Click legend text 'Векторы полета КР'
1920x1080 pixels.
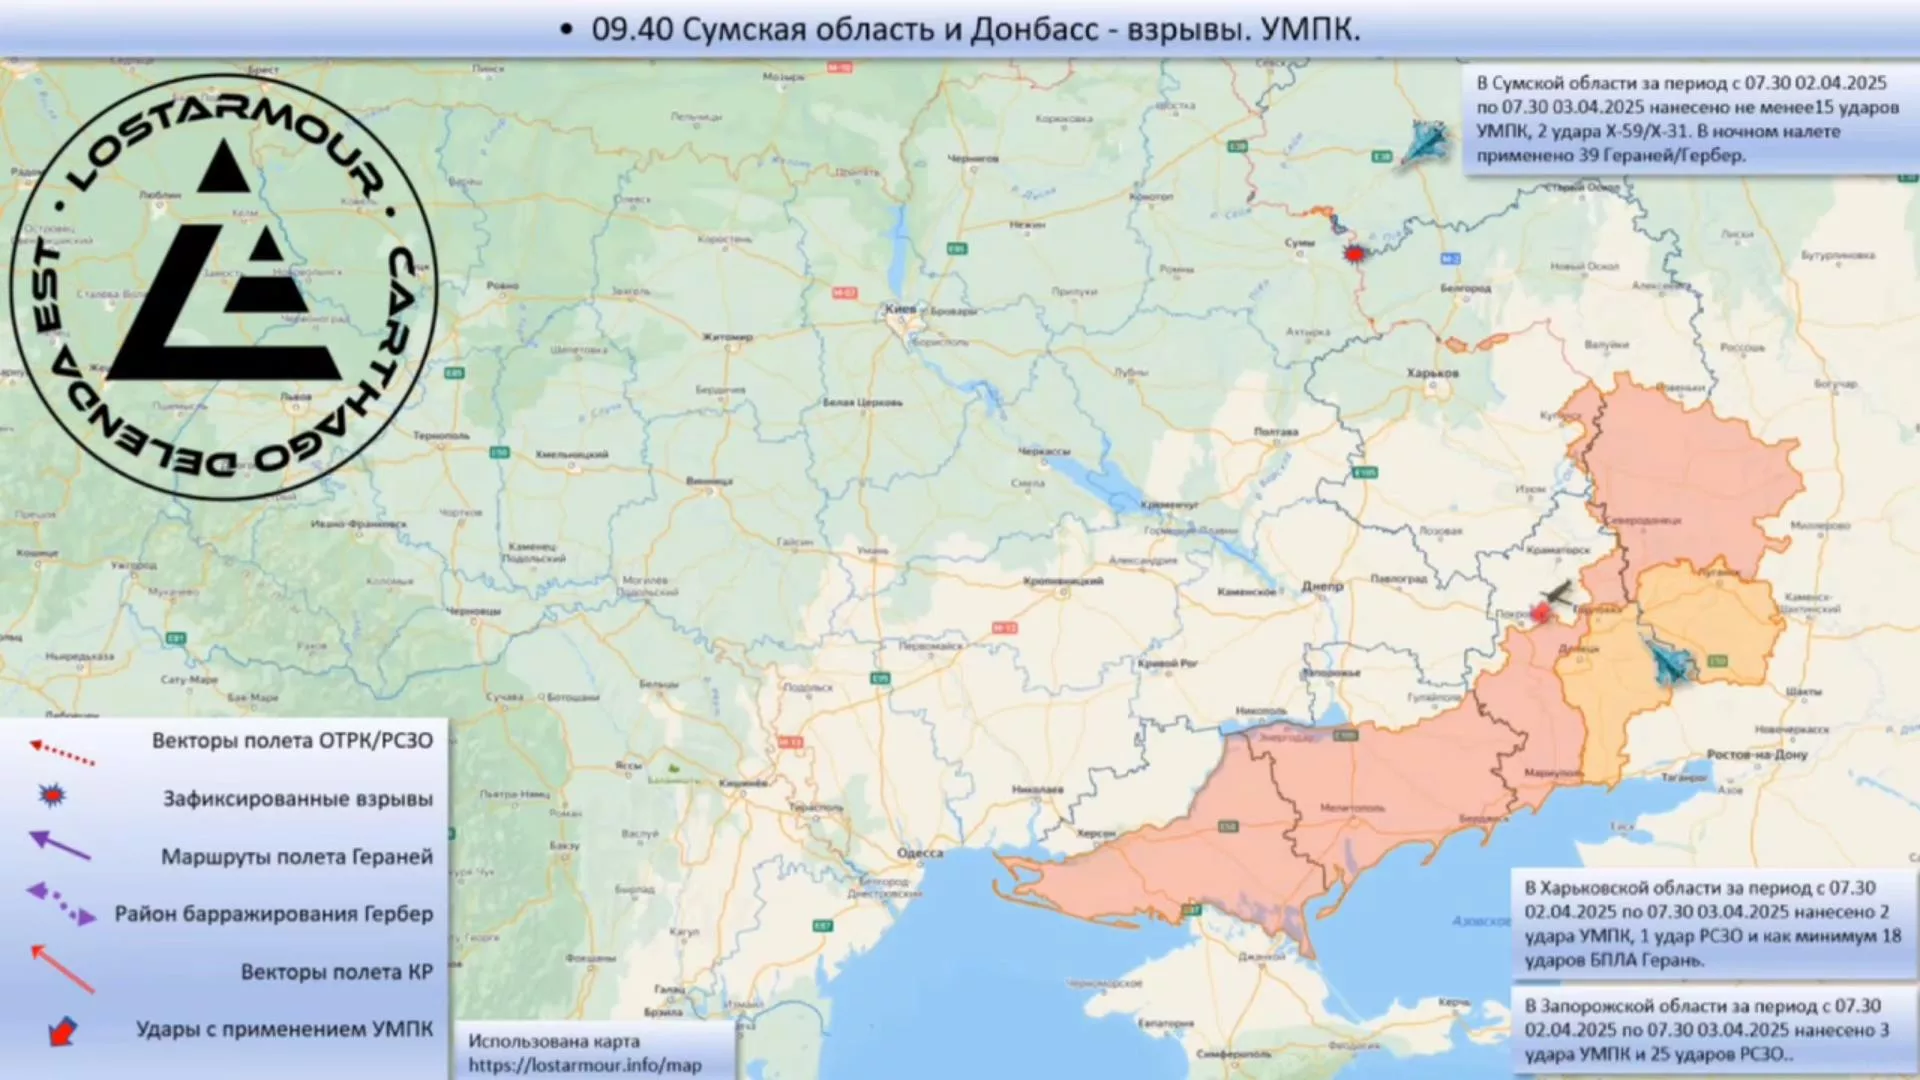pos(336,972)
